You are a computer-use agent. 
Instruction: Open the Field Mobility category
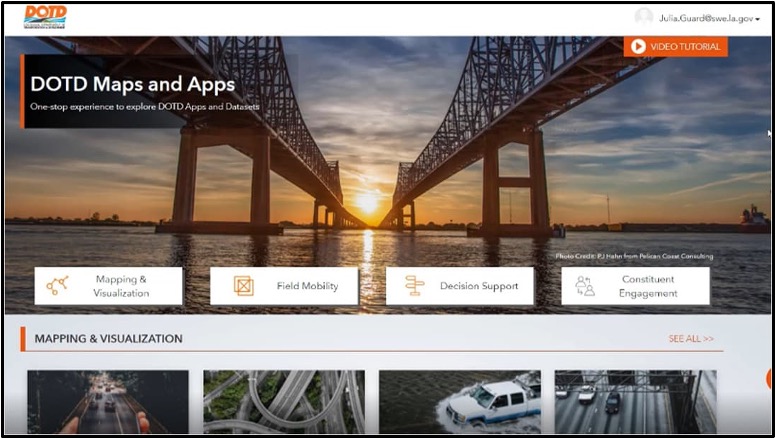pyautogui.click(x=284, y=286)
